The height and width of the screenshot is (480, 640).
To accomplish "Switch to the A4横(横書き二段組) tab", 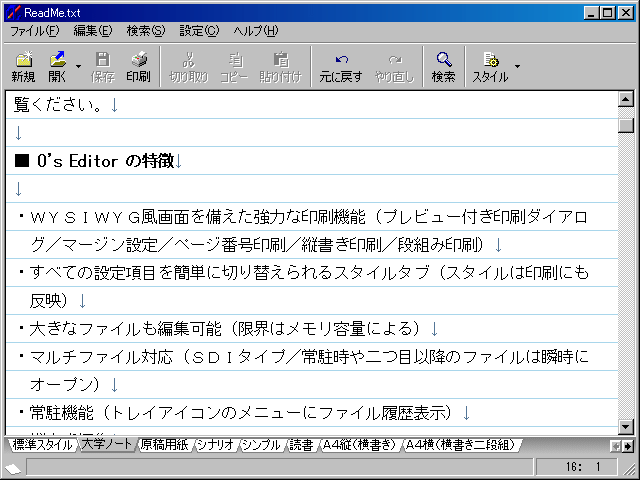I will click(x=460, y=445).
